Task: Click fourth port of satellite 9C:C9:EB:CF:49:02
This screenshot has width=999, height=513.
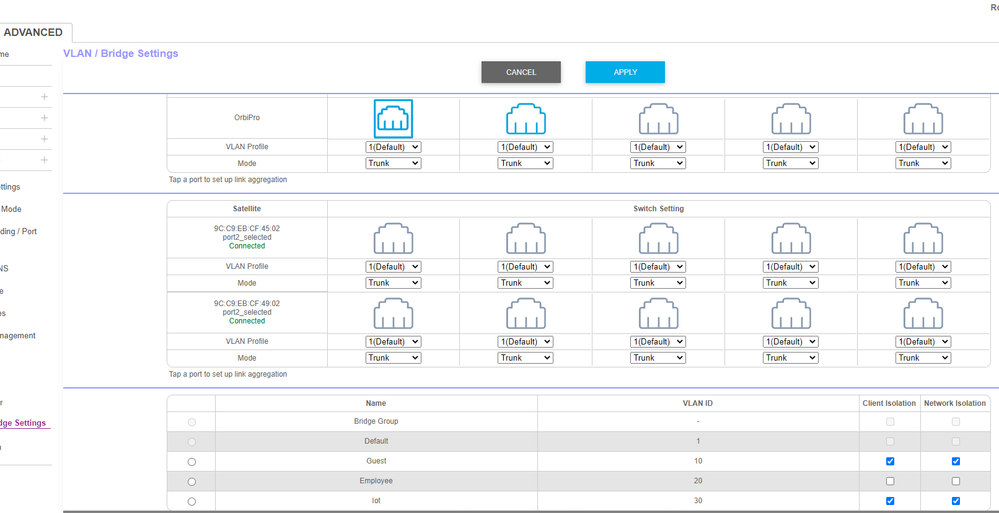Action: click(x=790, y=314)
